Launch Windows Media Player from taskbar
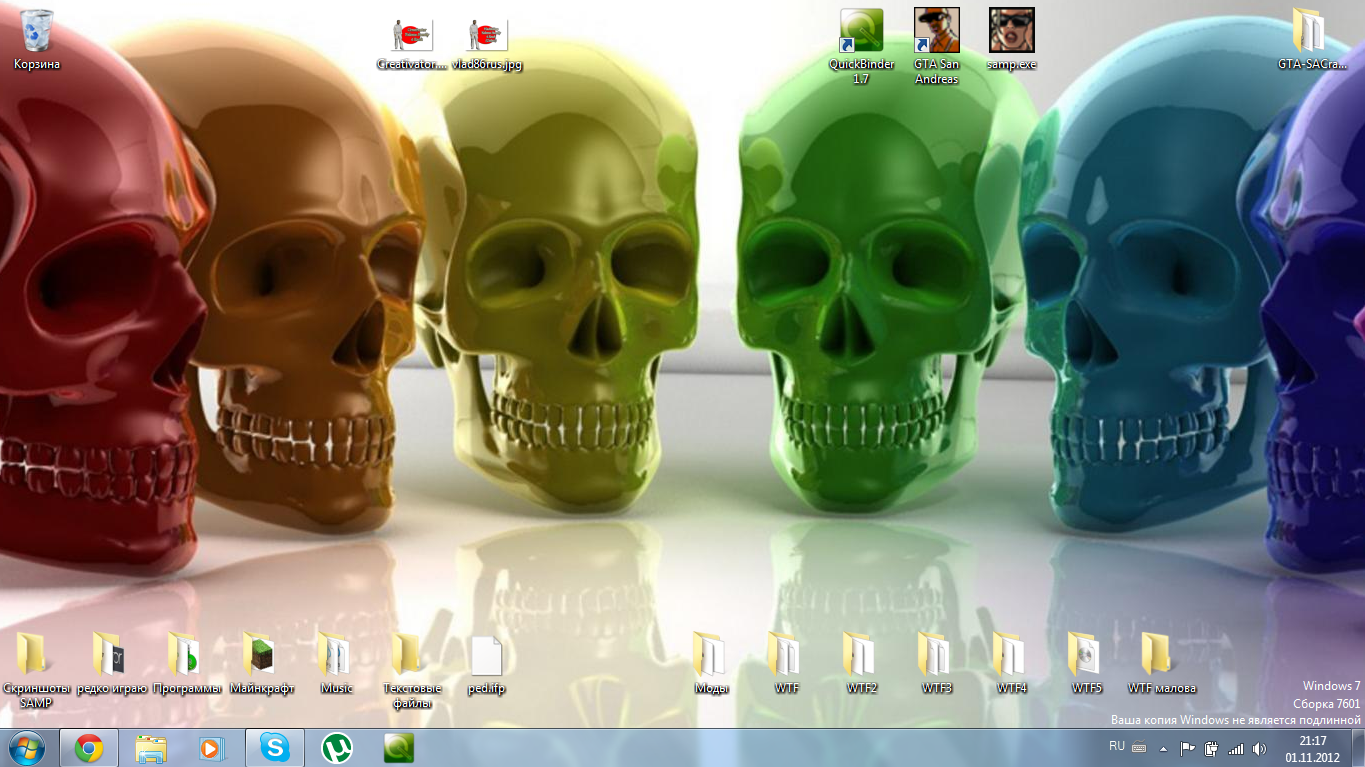The width and height of the screenshot is (1365, 767). click(213, 748)
